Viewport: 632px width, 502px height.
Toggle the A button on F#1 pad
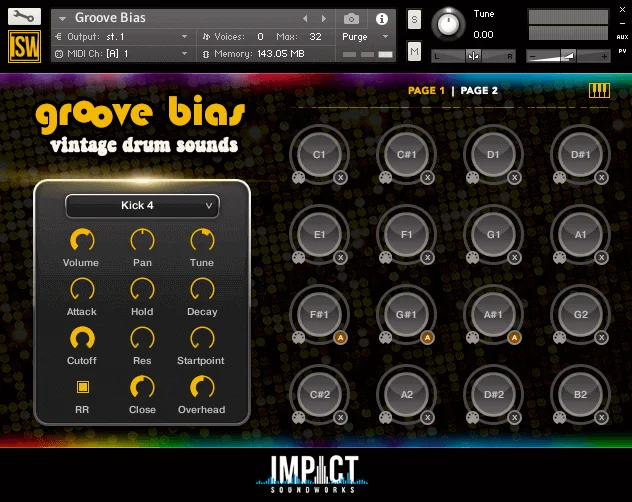point(341,337)
